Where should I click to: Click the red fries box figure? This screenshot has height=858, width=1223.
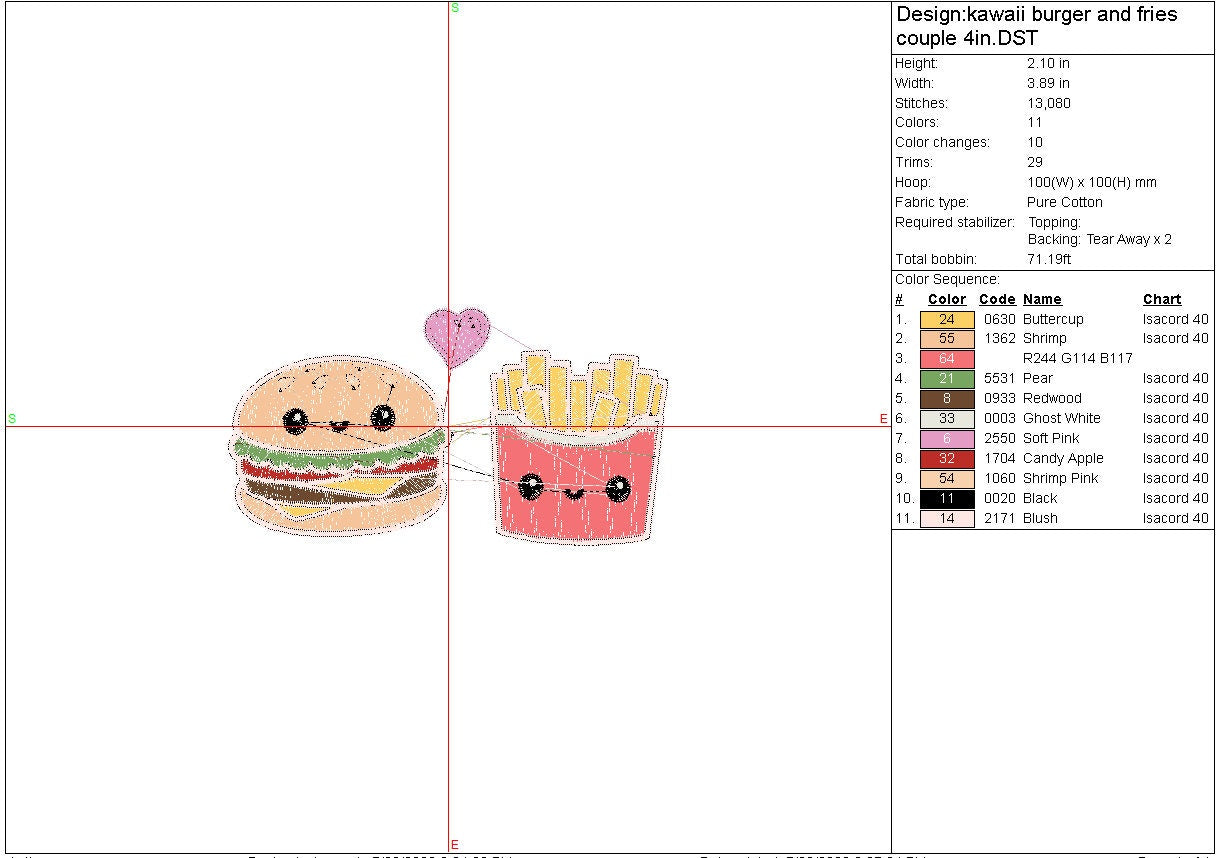(x=578, y=482)
